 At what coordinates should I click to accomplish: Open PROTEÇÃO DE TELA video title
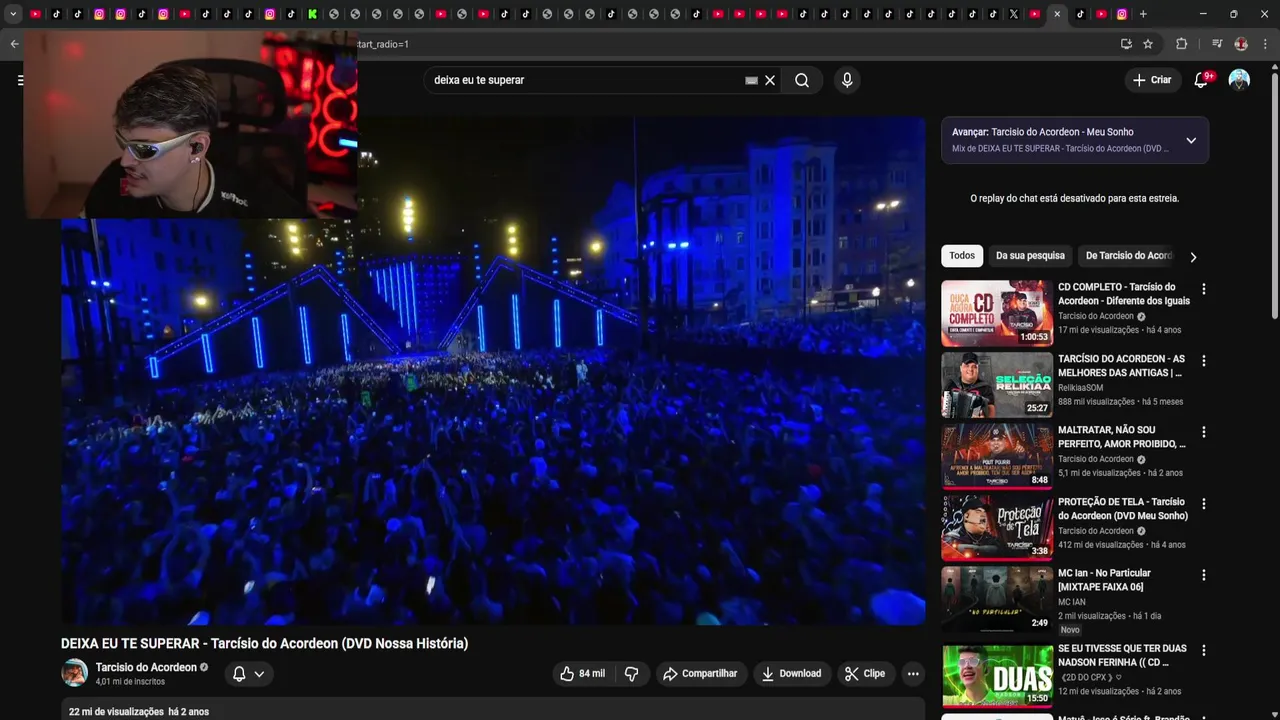(x=1123, y=509)
